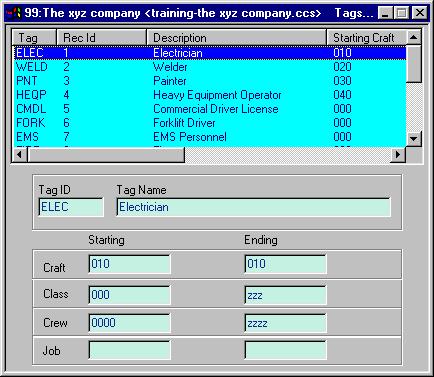Click the Starting Craft column header
The height and width of the screenshot is (377, 434).
click(367, 37)
